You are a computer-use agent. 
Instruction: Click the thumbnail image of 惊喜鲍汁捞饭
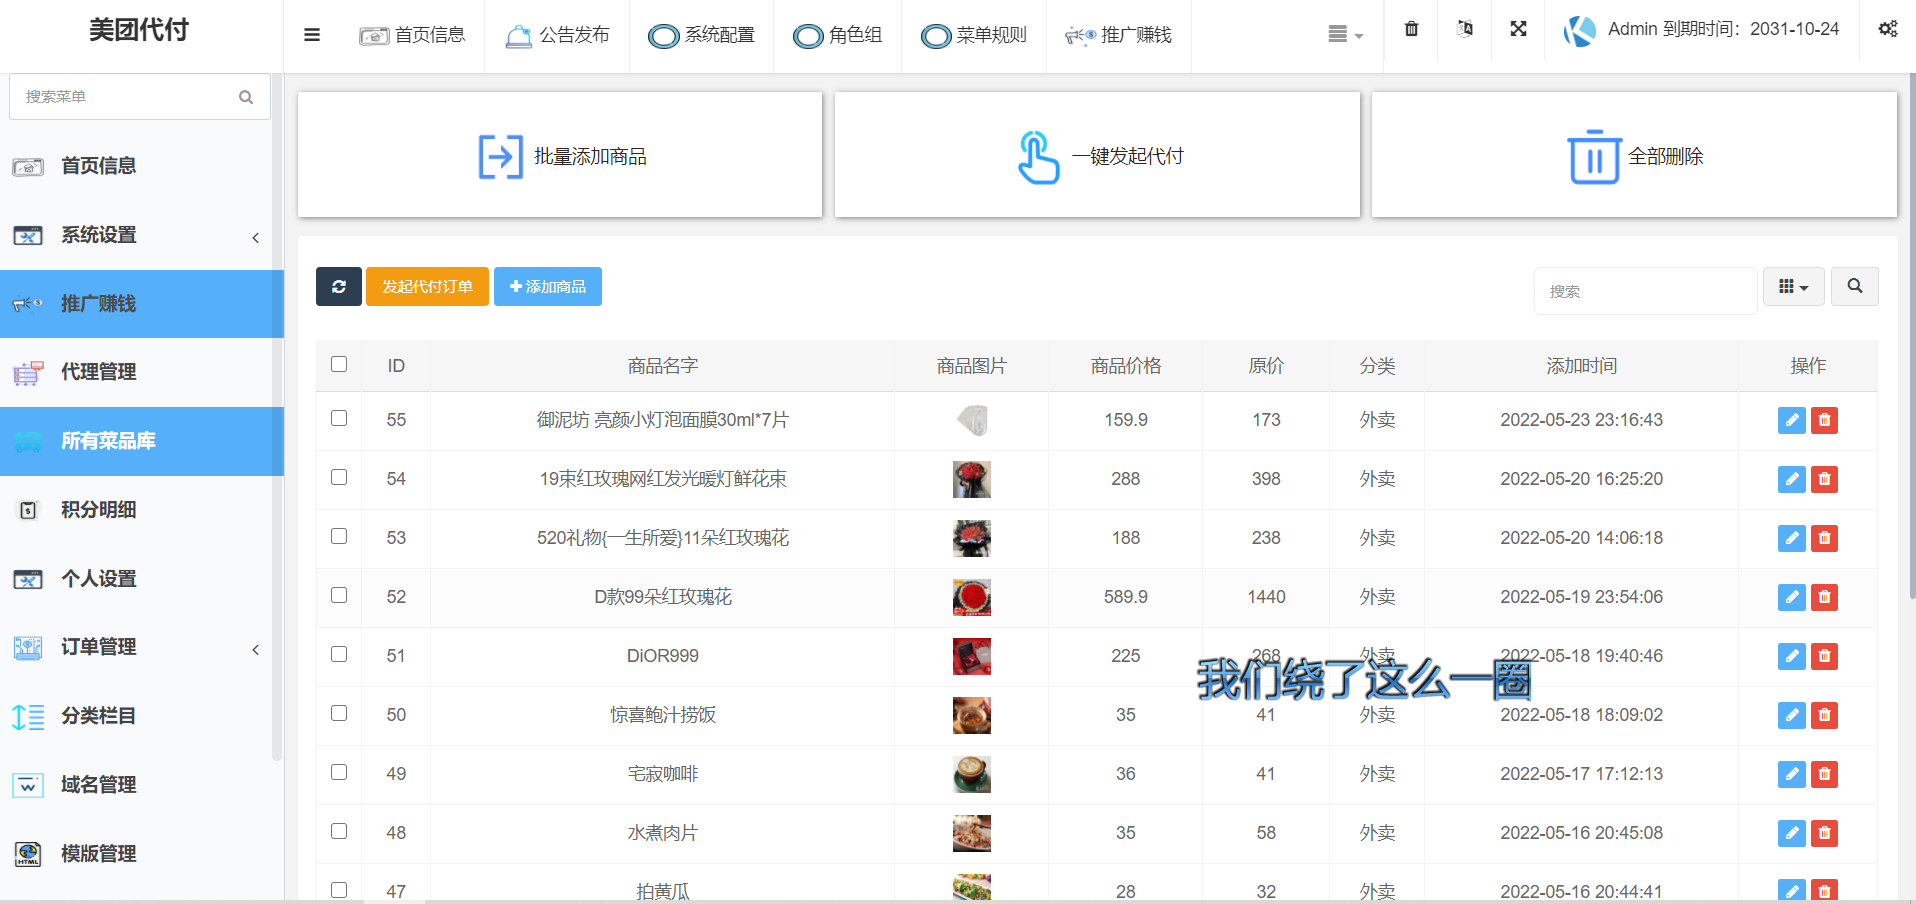970,715
